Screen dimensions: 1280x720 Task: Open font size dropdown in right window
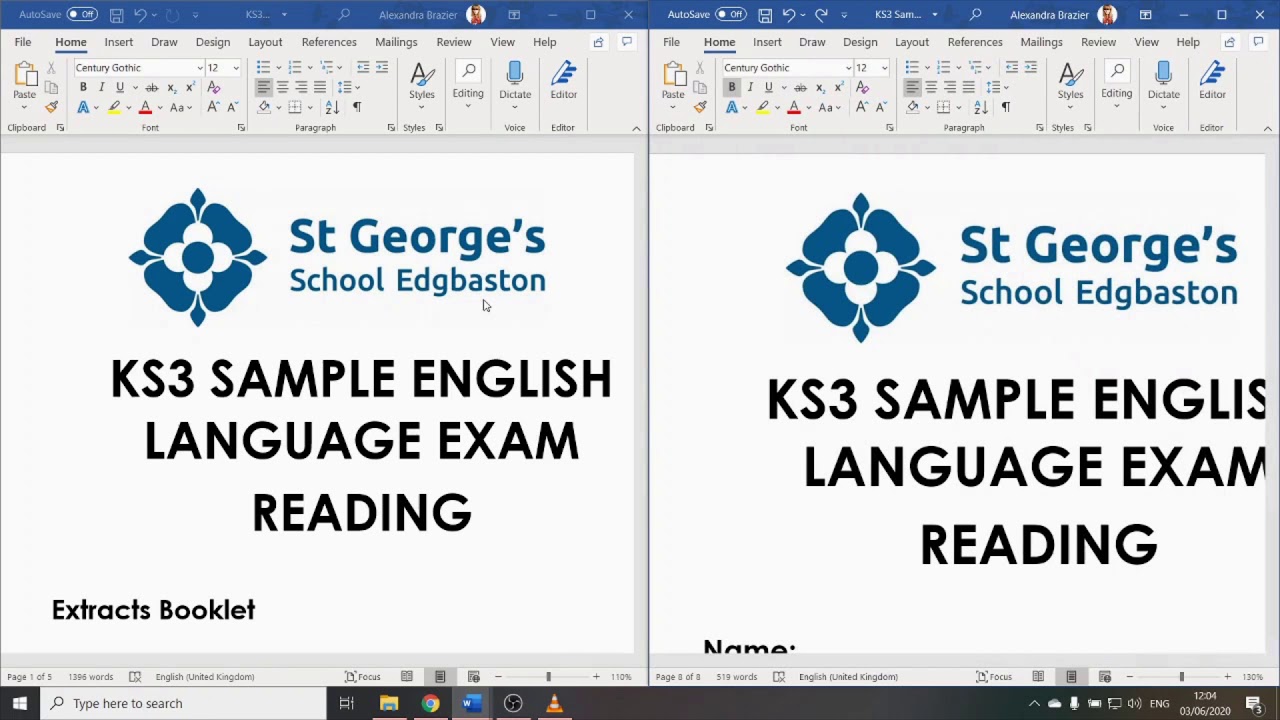(884, 68)
